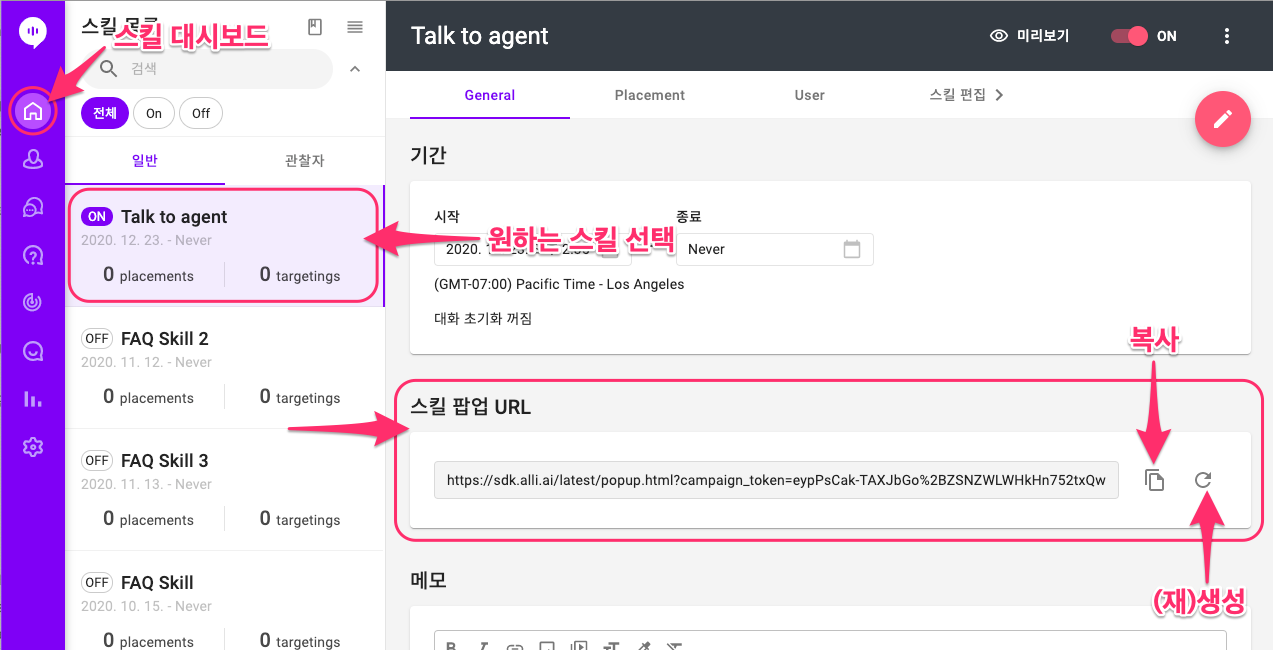Image resolution: width=1273 pixels, height=650 pixels.
Task: Open the smiley chat bubble sidebar icon
Action: pos(33,351)
